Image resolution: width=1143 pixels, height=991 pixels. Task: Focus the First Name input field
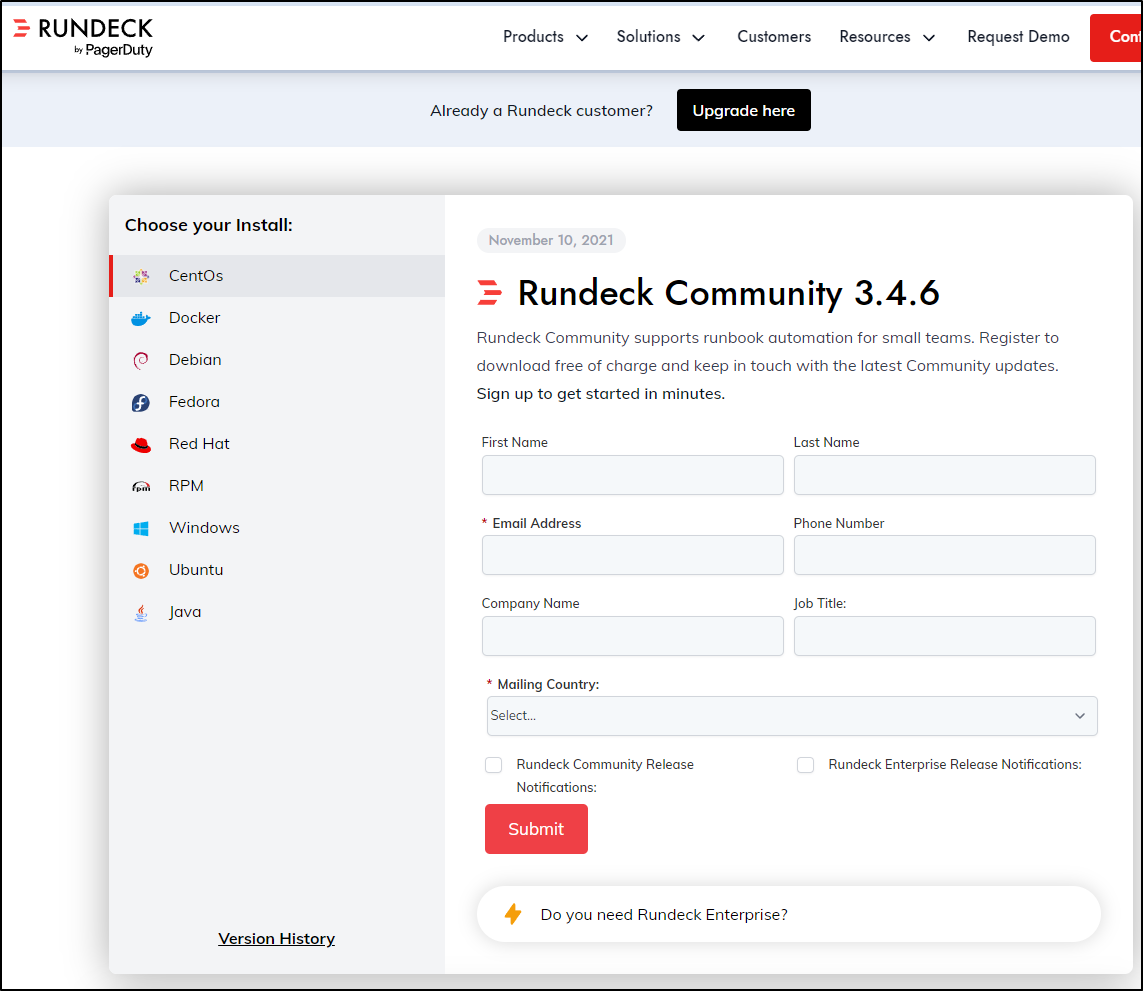632,475
